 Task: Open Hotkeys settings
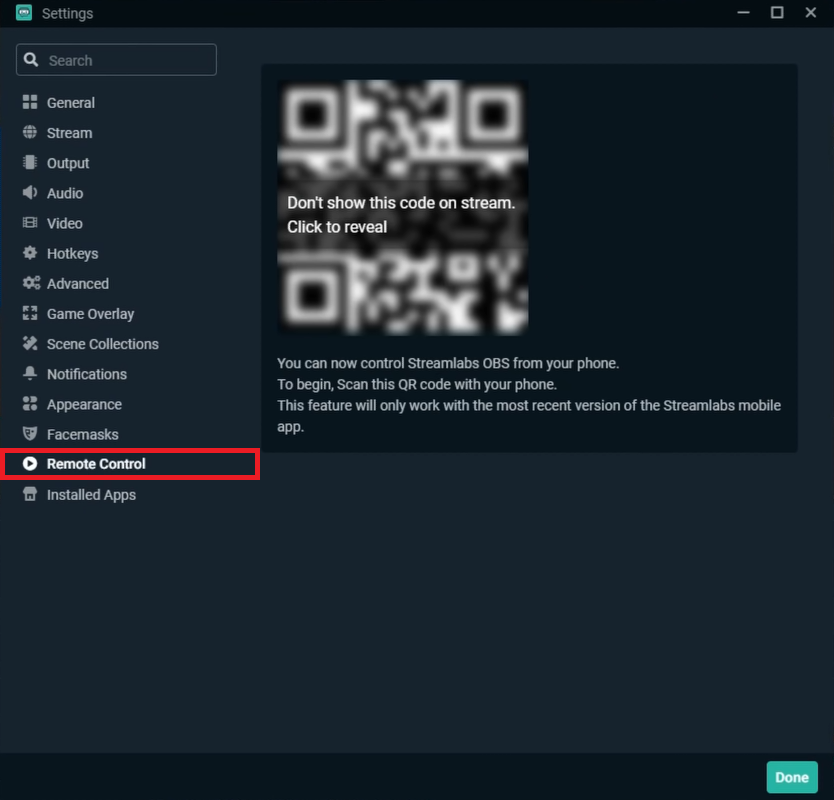(x=72, y=254)
